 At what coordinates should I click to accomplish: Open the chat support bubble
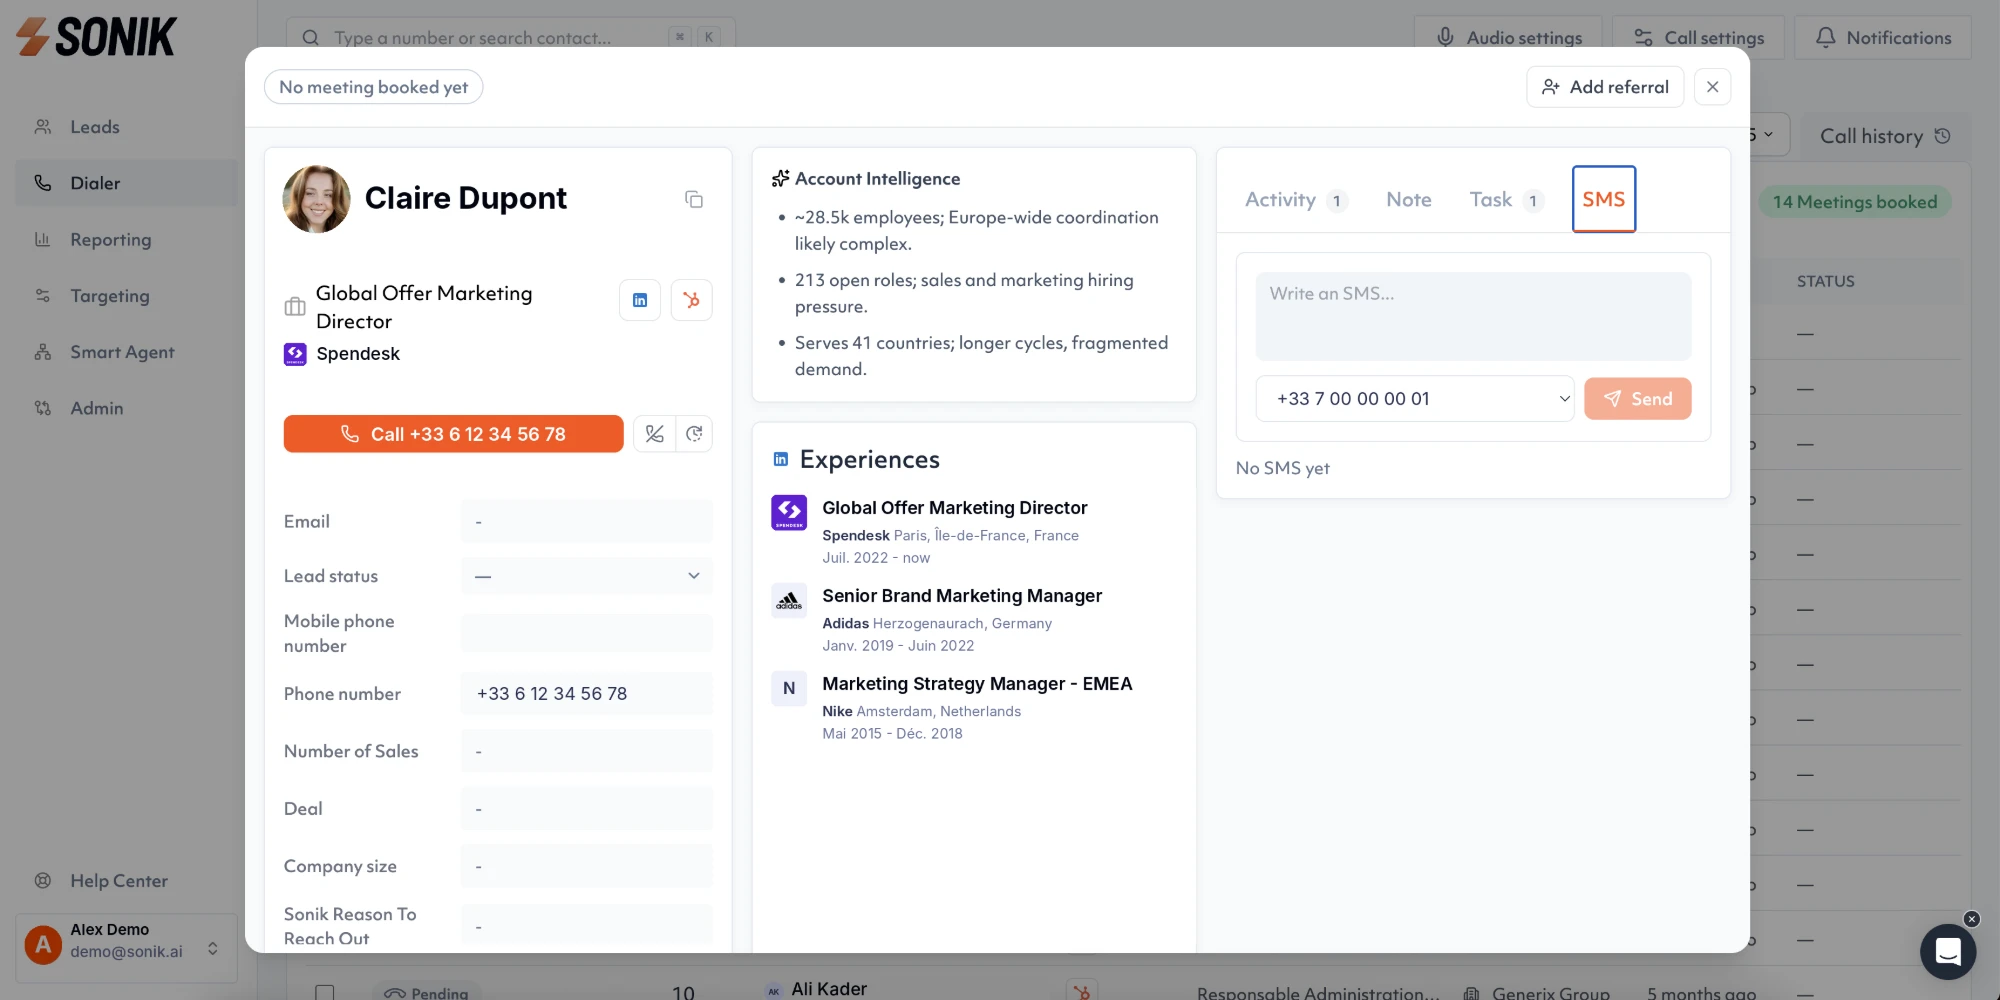pyautogui.click(x=1948, y=951)
